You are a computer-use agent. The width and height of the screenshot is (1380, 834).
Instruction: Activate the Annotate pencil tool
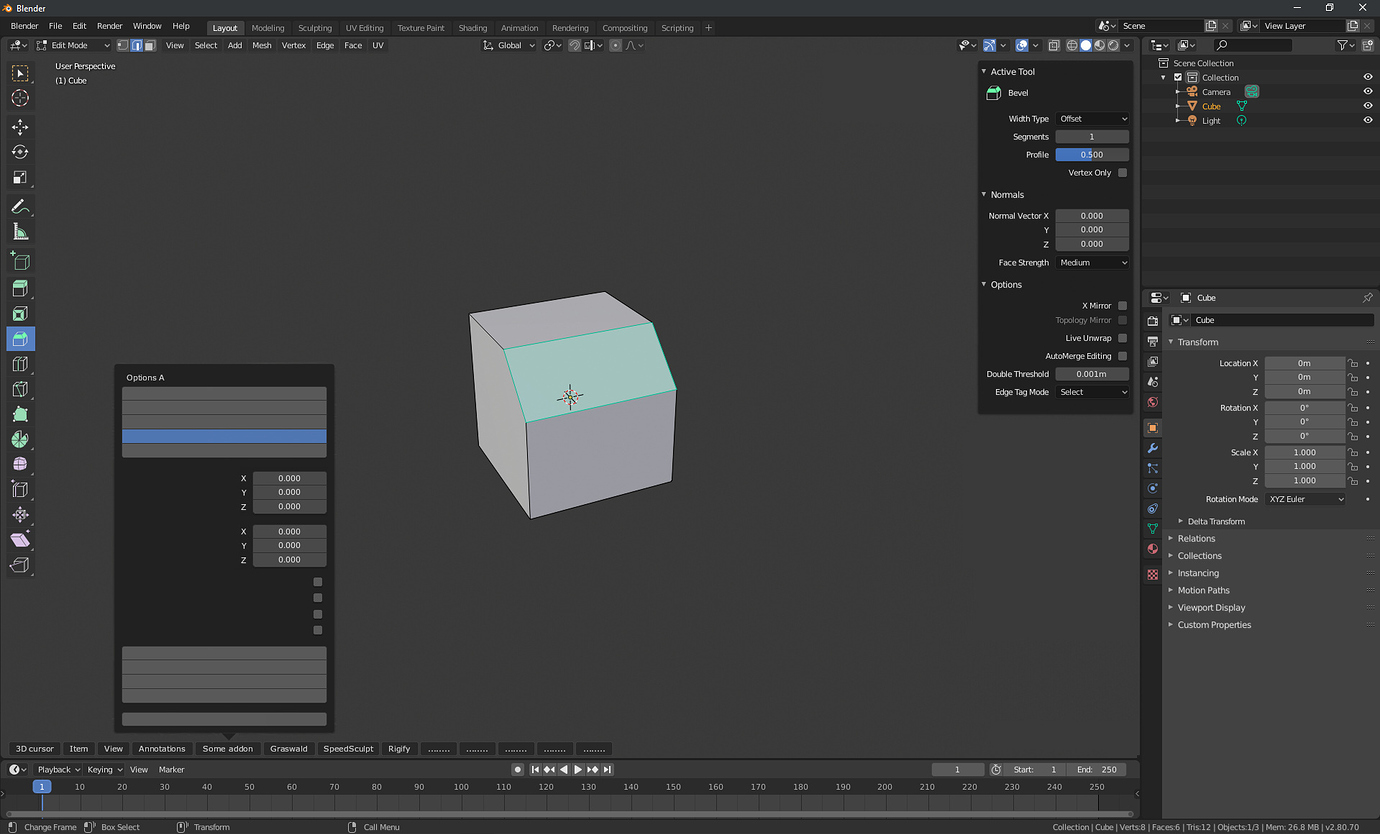(x=20, y=207)
